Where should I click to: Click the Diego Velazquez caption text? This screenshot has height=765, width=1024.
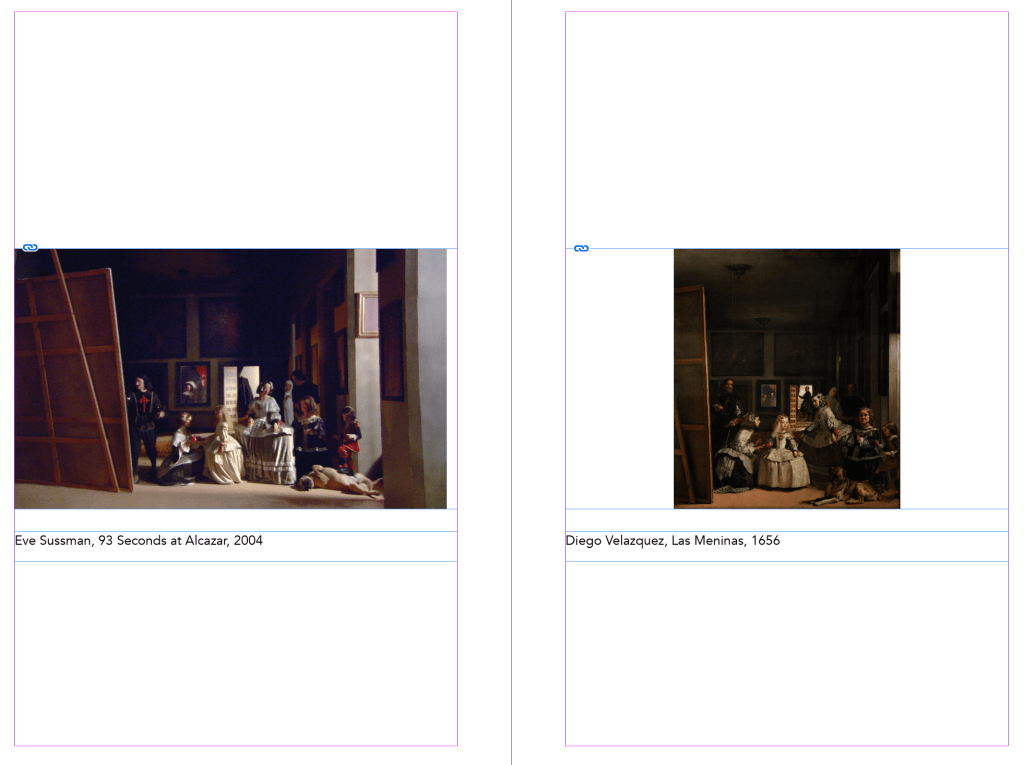point(672,541)
